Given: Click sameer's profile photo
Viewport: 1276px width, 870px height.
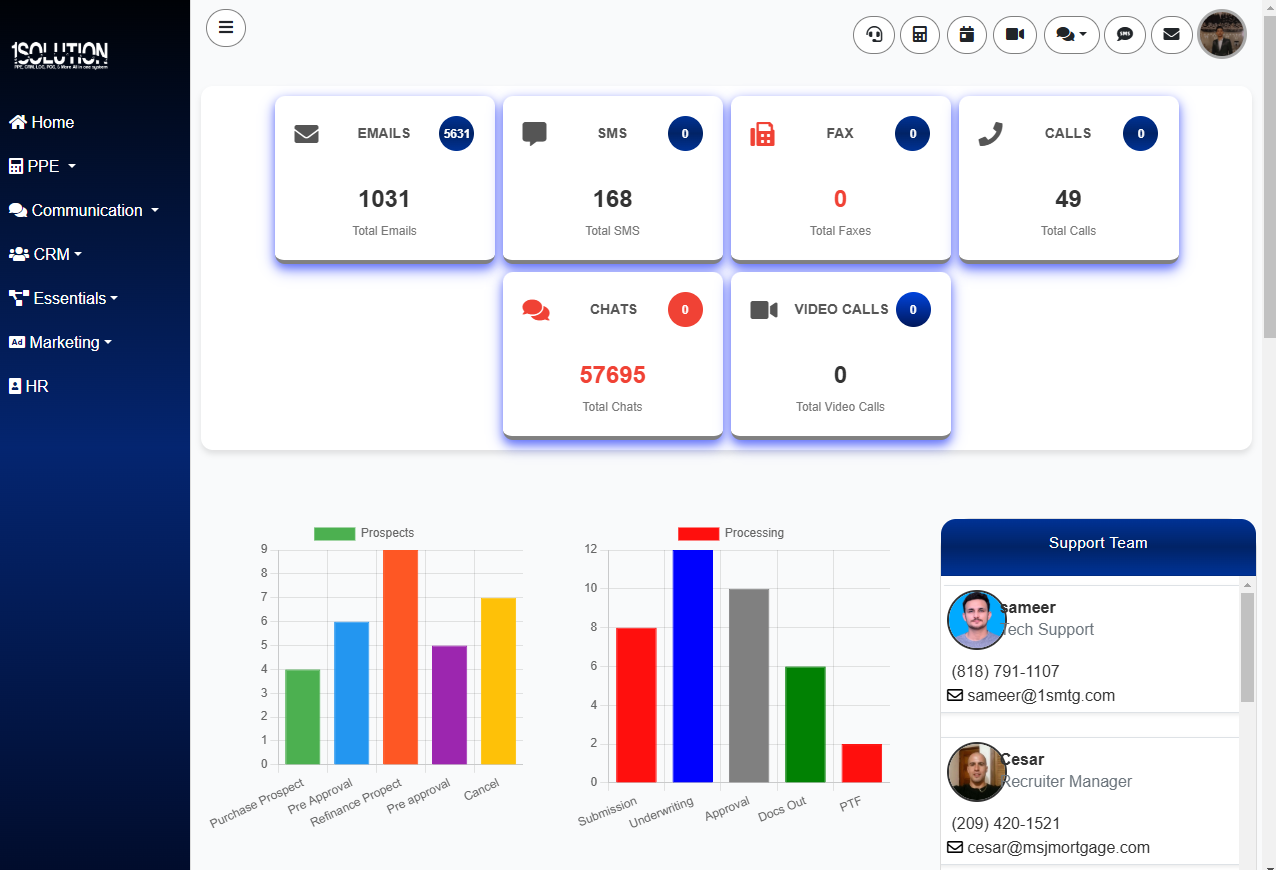Looking at the screenshot, I should click(976, 620).
